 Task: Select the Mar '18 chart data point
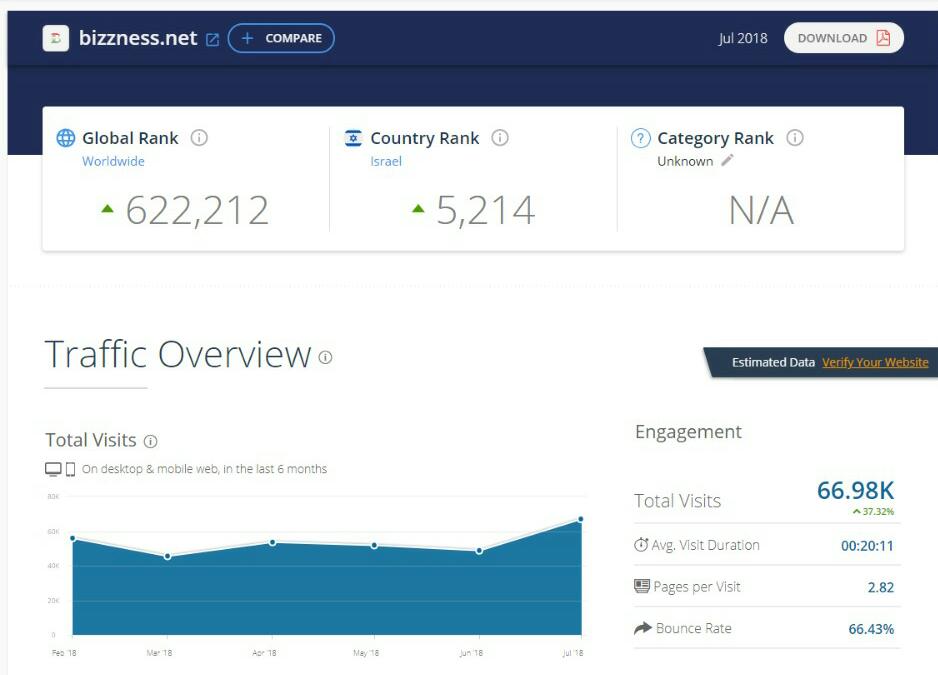coord(167,556)
